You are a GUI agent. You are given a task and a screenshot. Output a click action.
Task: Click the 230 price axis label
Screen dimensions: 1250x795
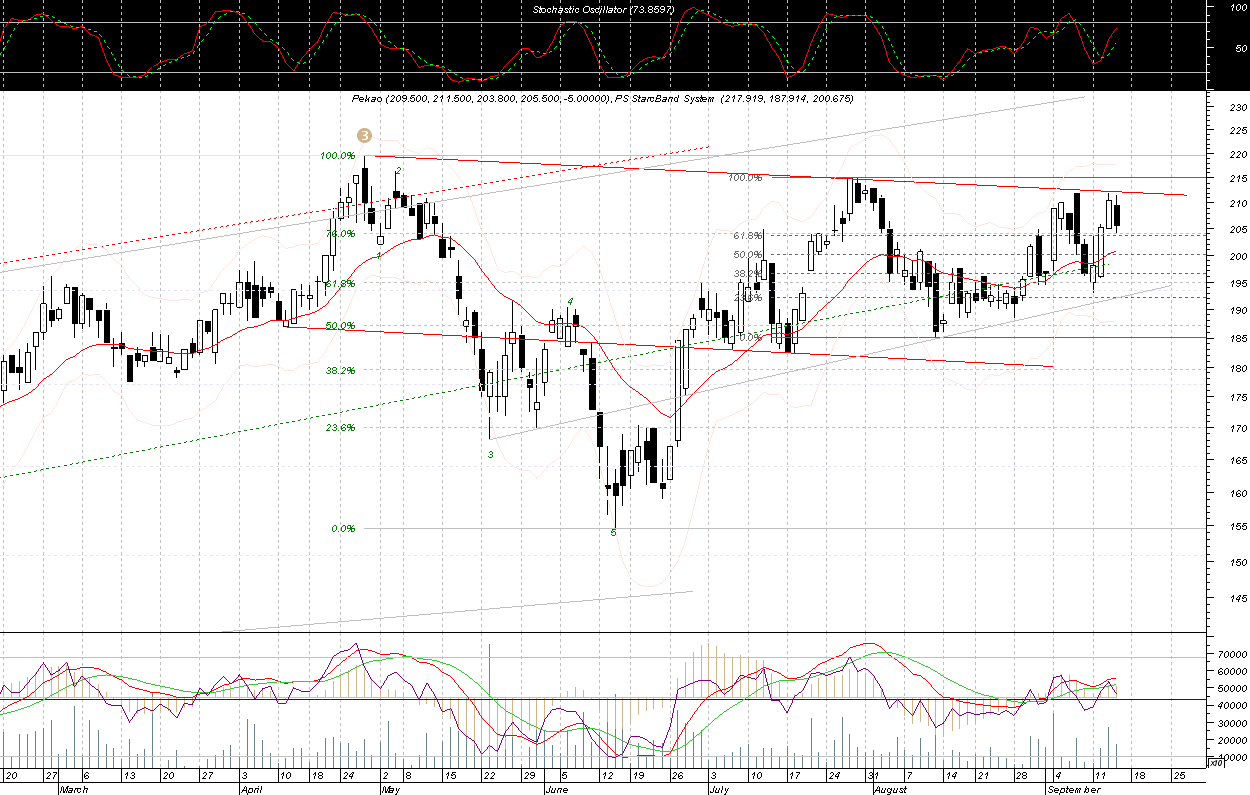1236,108
